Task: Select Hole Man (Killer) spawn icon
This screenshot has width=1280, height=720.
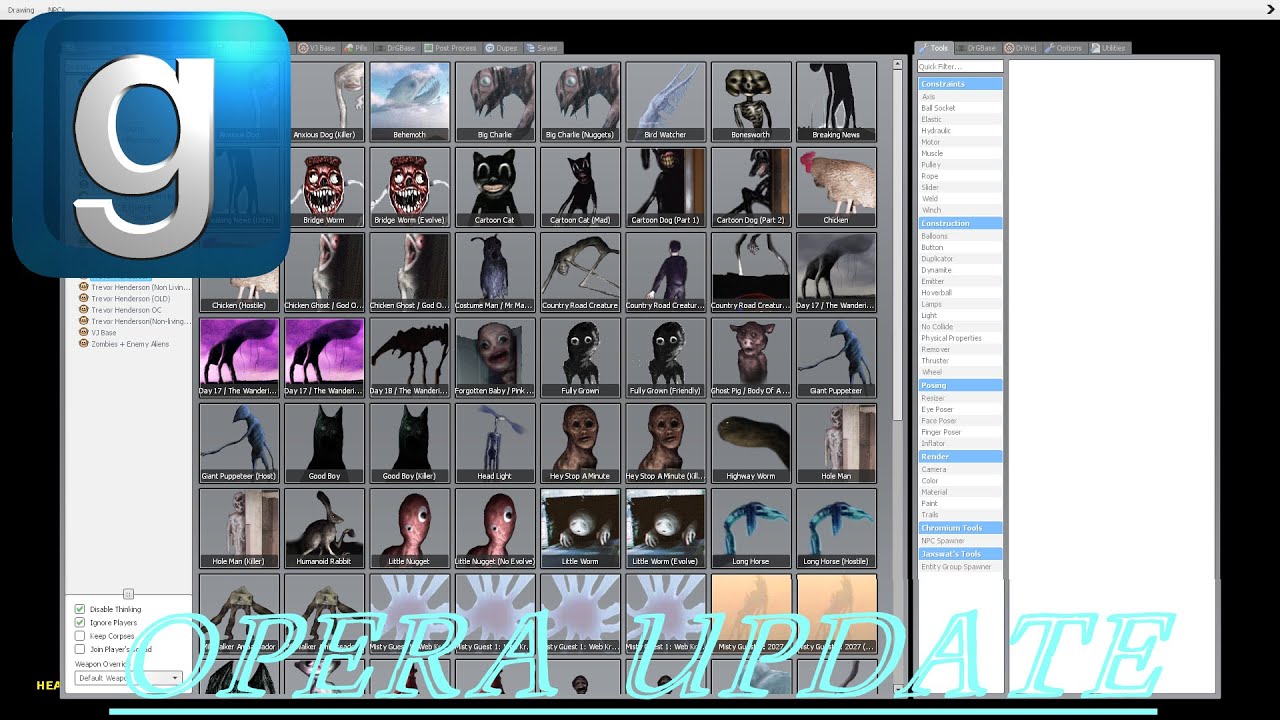Action: coord(239,528)
